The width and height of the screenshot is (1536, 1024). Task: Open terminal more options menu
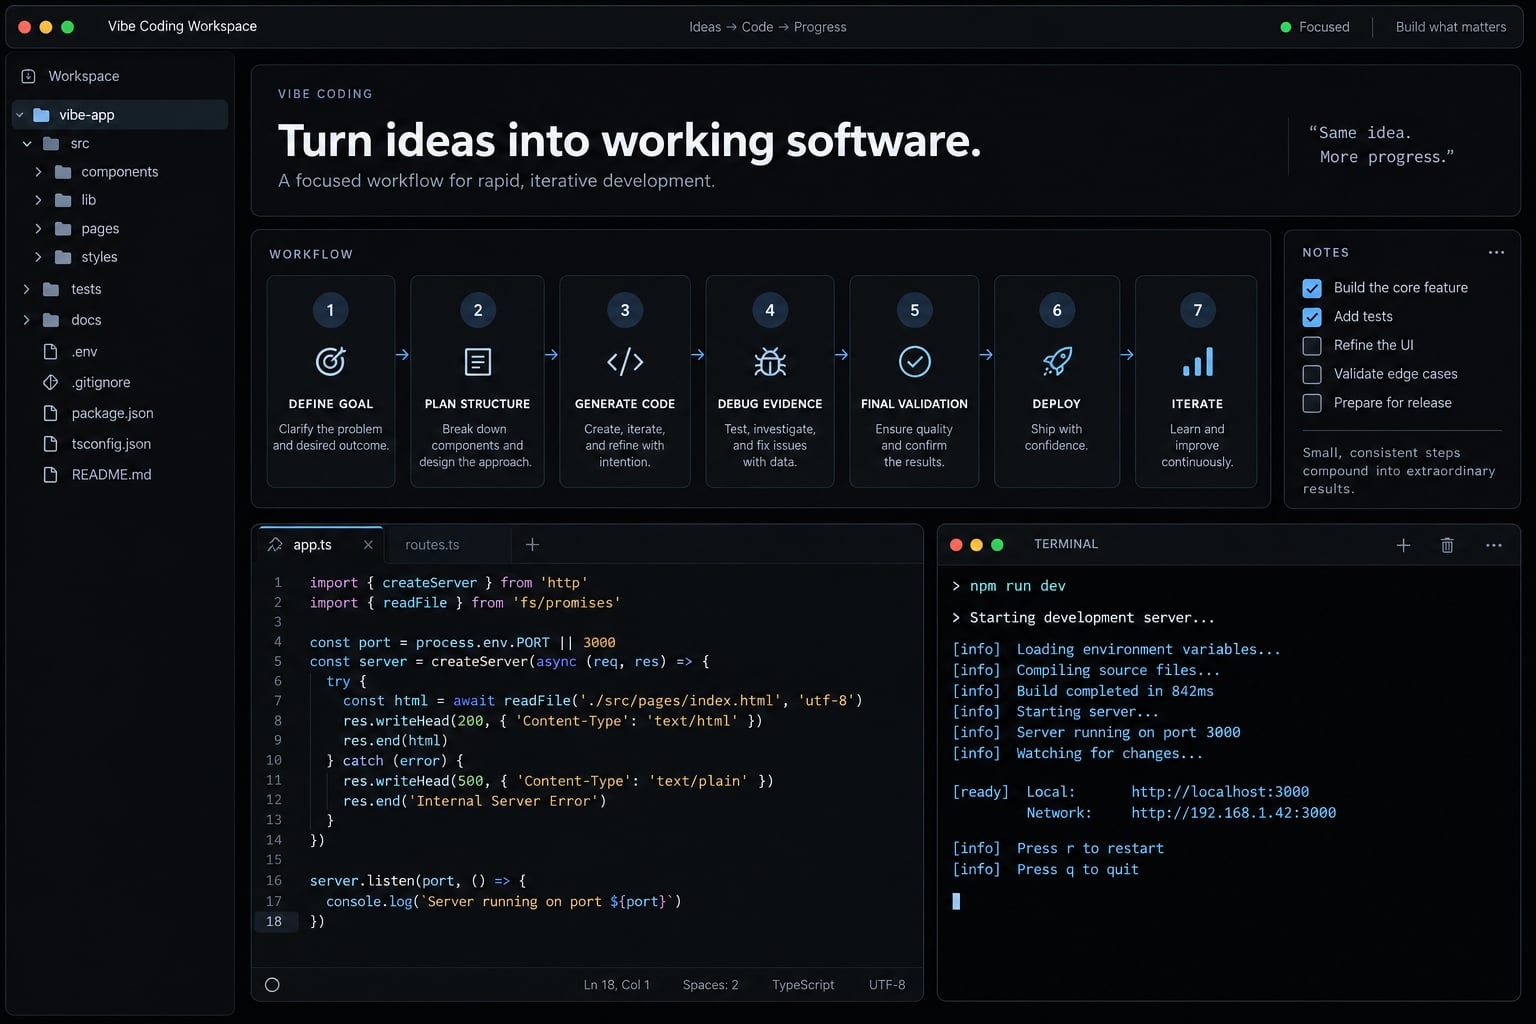pos(1494,545)
